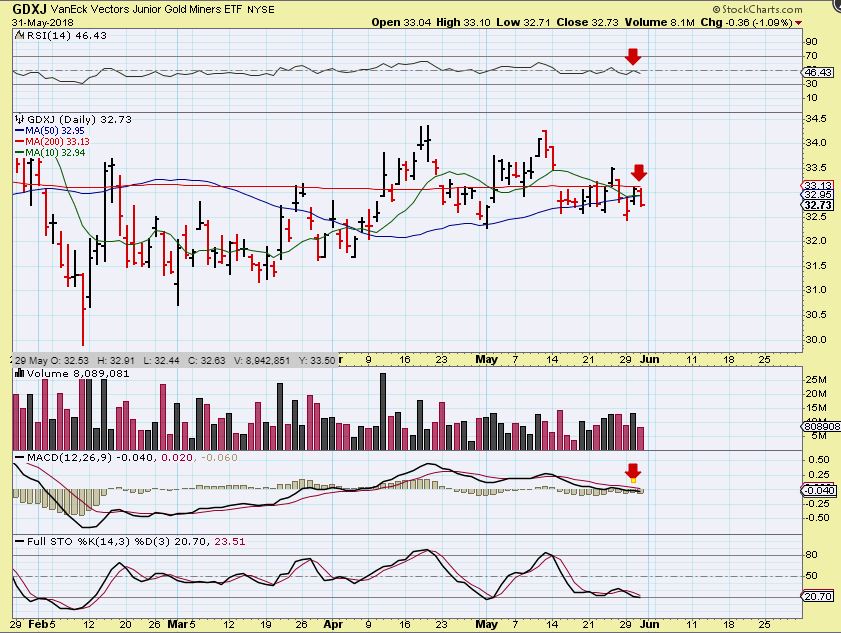Click the MA(200) 33.13 legend text
This screenshot has height=633, width=841.
(57, 142)
